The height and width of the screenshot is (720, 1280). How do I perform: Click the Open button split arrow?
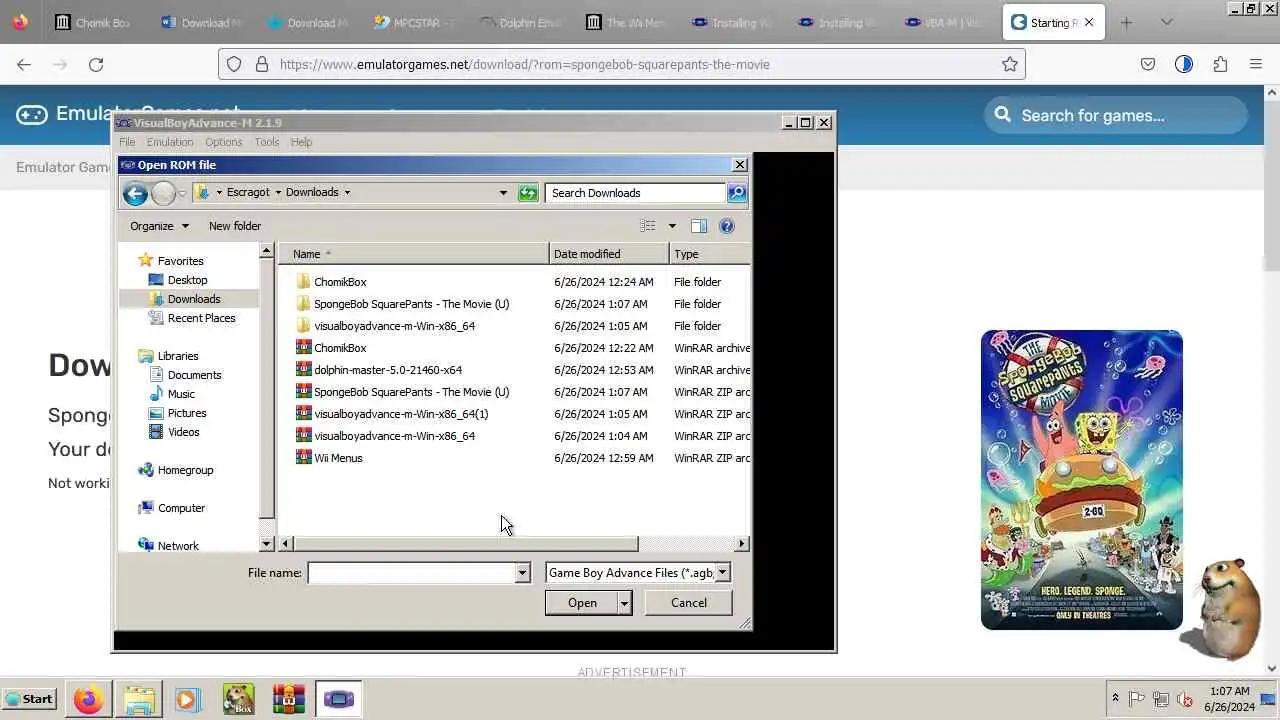click(x=624, y=603)
